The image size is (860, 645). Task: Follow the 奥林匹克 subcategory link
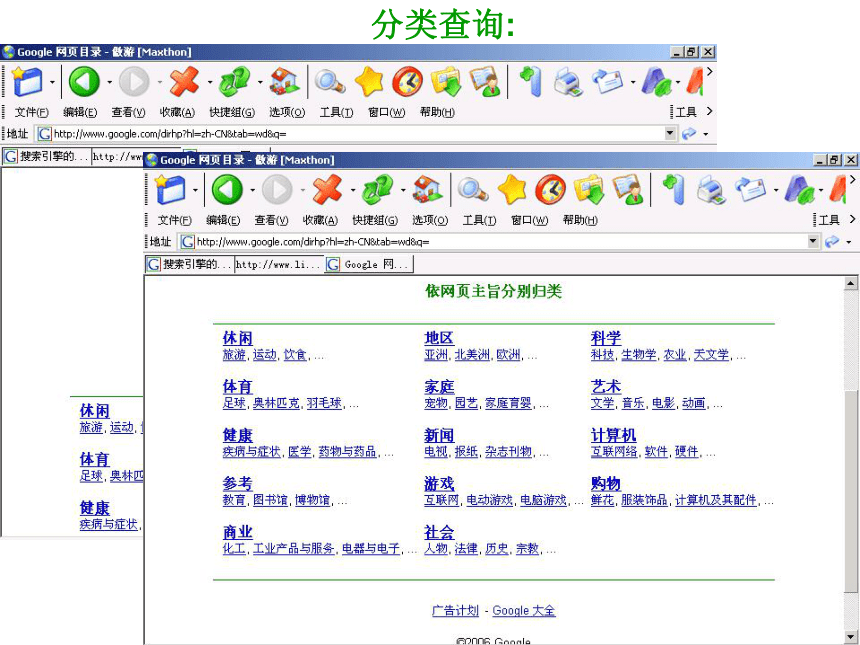[276, 403]
